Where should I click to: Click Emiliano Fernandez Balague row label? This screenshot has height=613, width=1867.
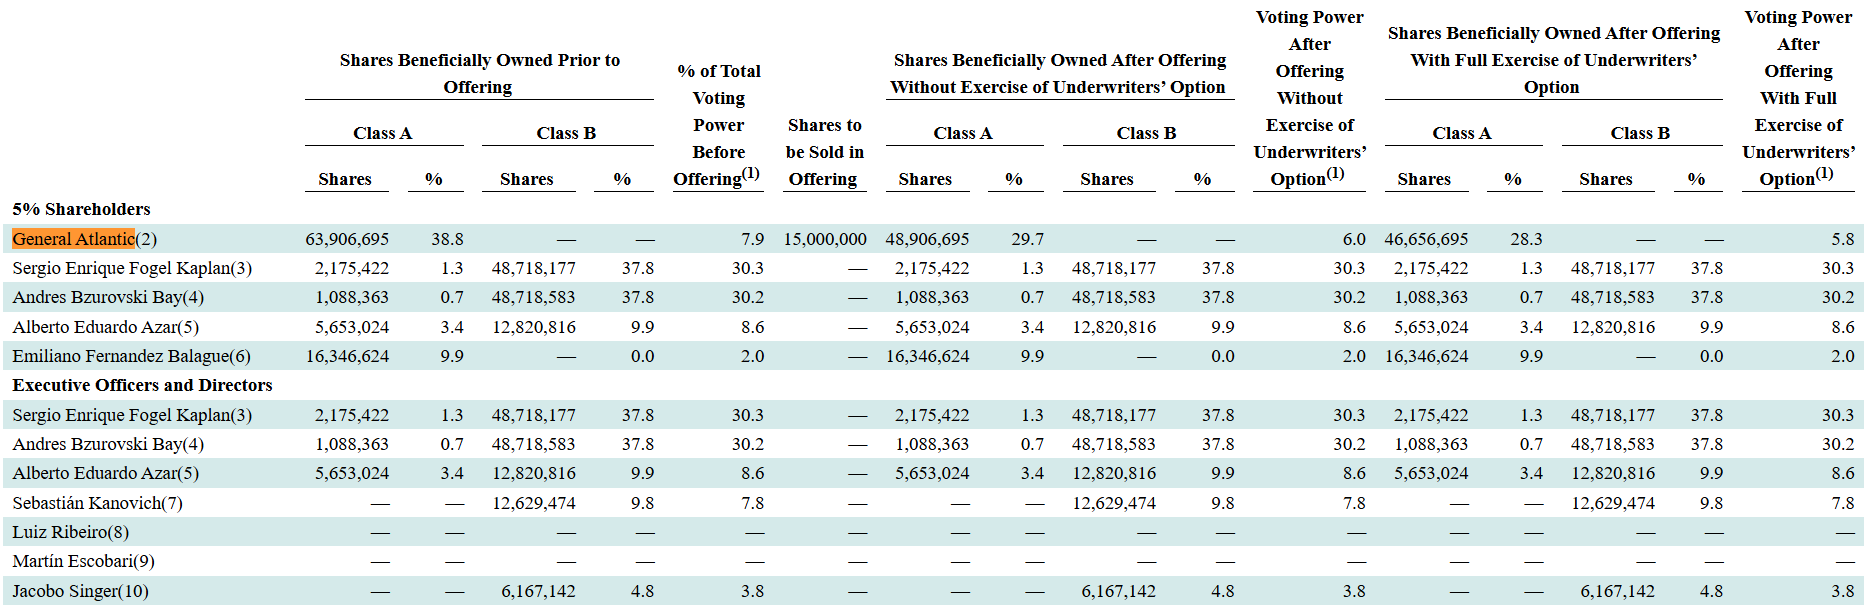(131, 356)
